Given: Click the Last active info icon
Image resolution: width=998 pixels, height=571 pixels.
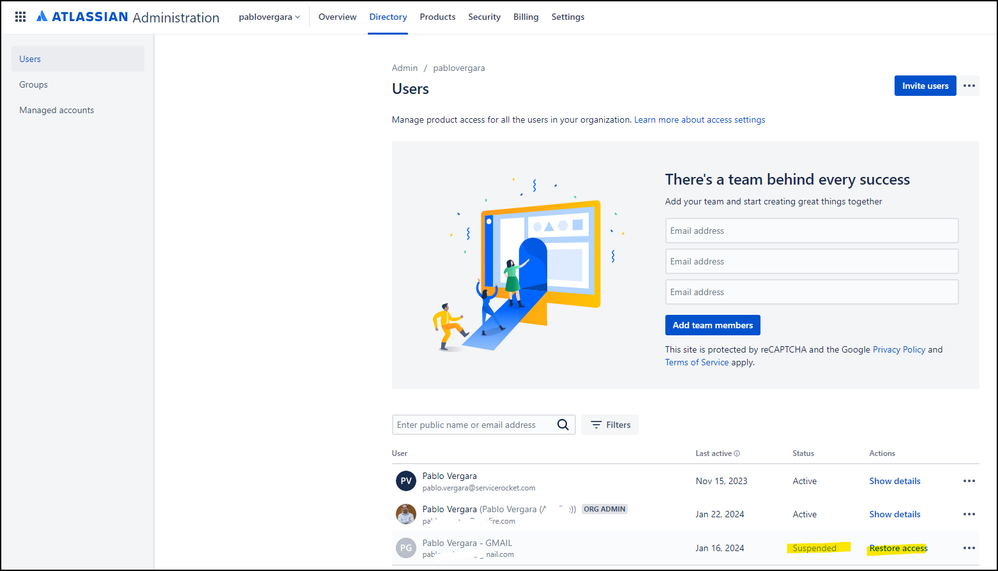Looking at the screenshot, I should 737,453.
